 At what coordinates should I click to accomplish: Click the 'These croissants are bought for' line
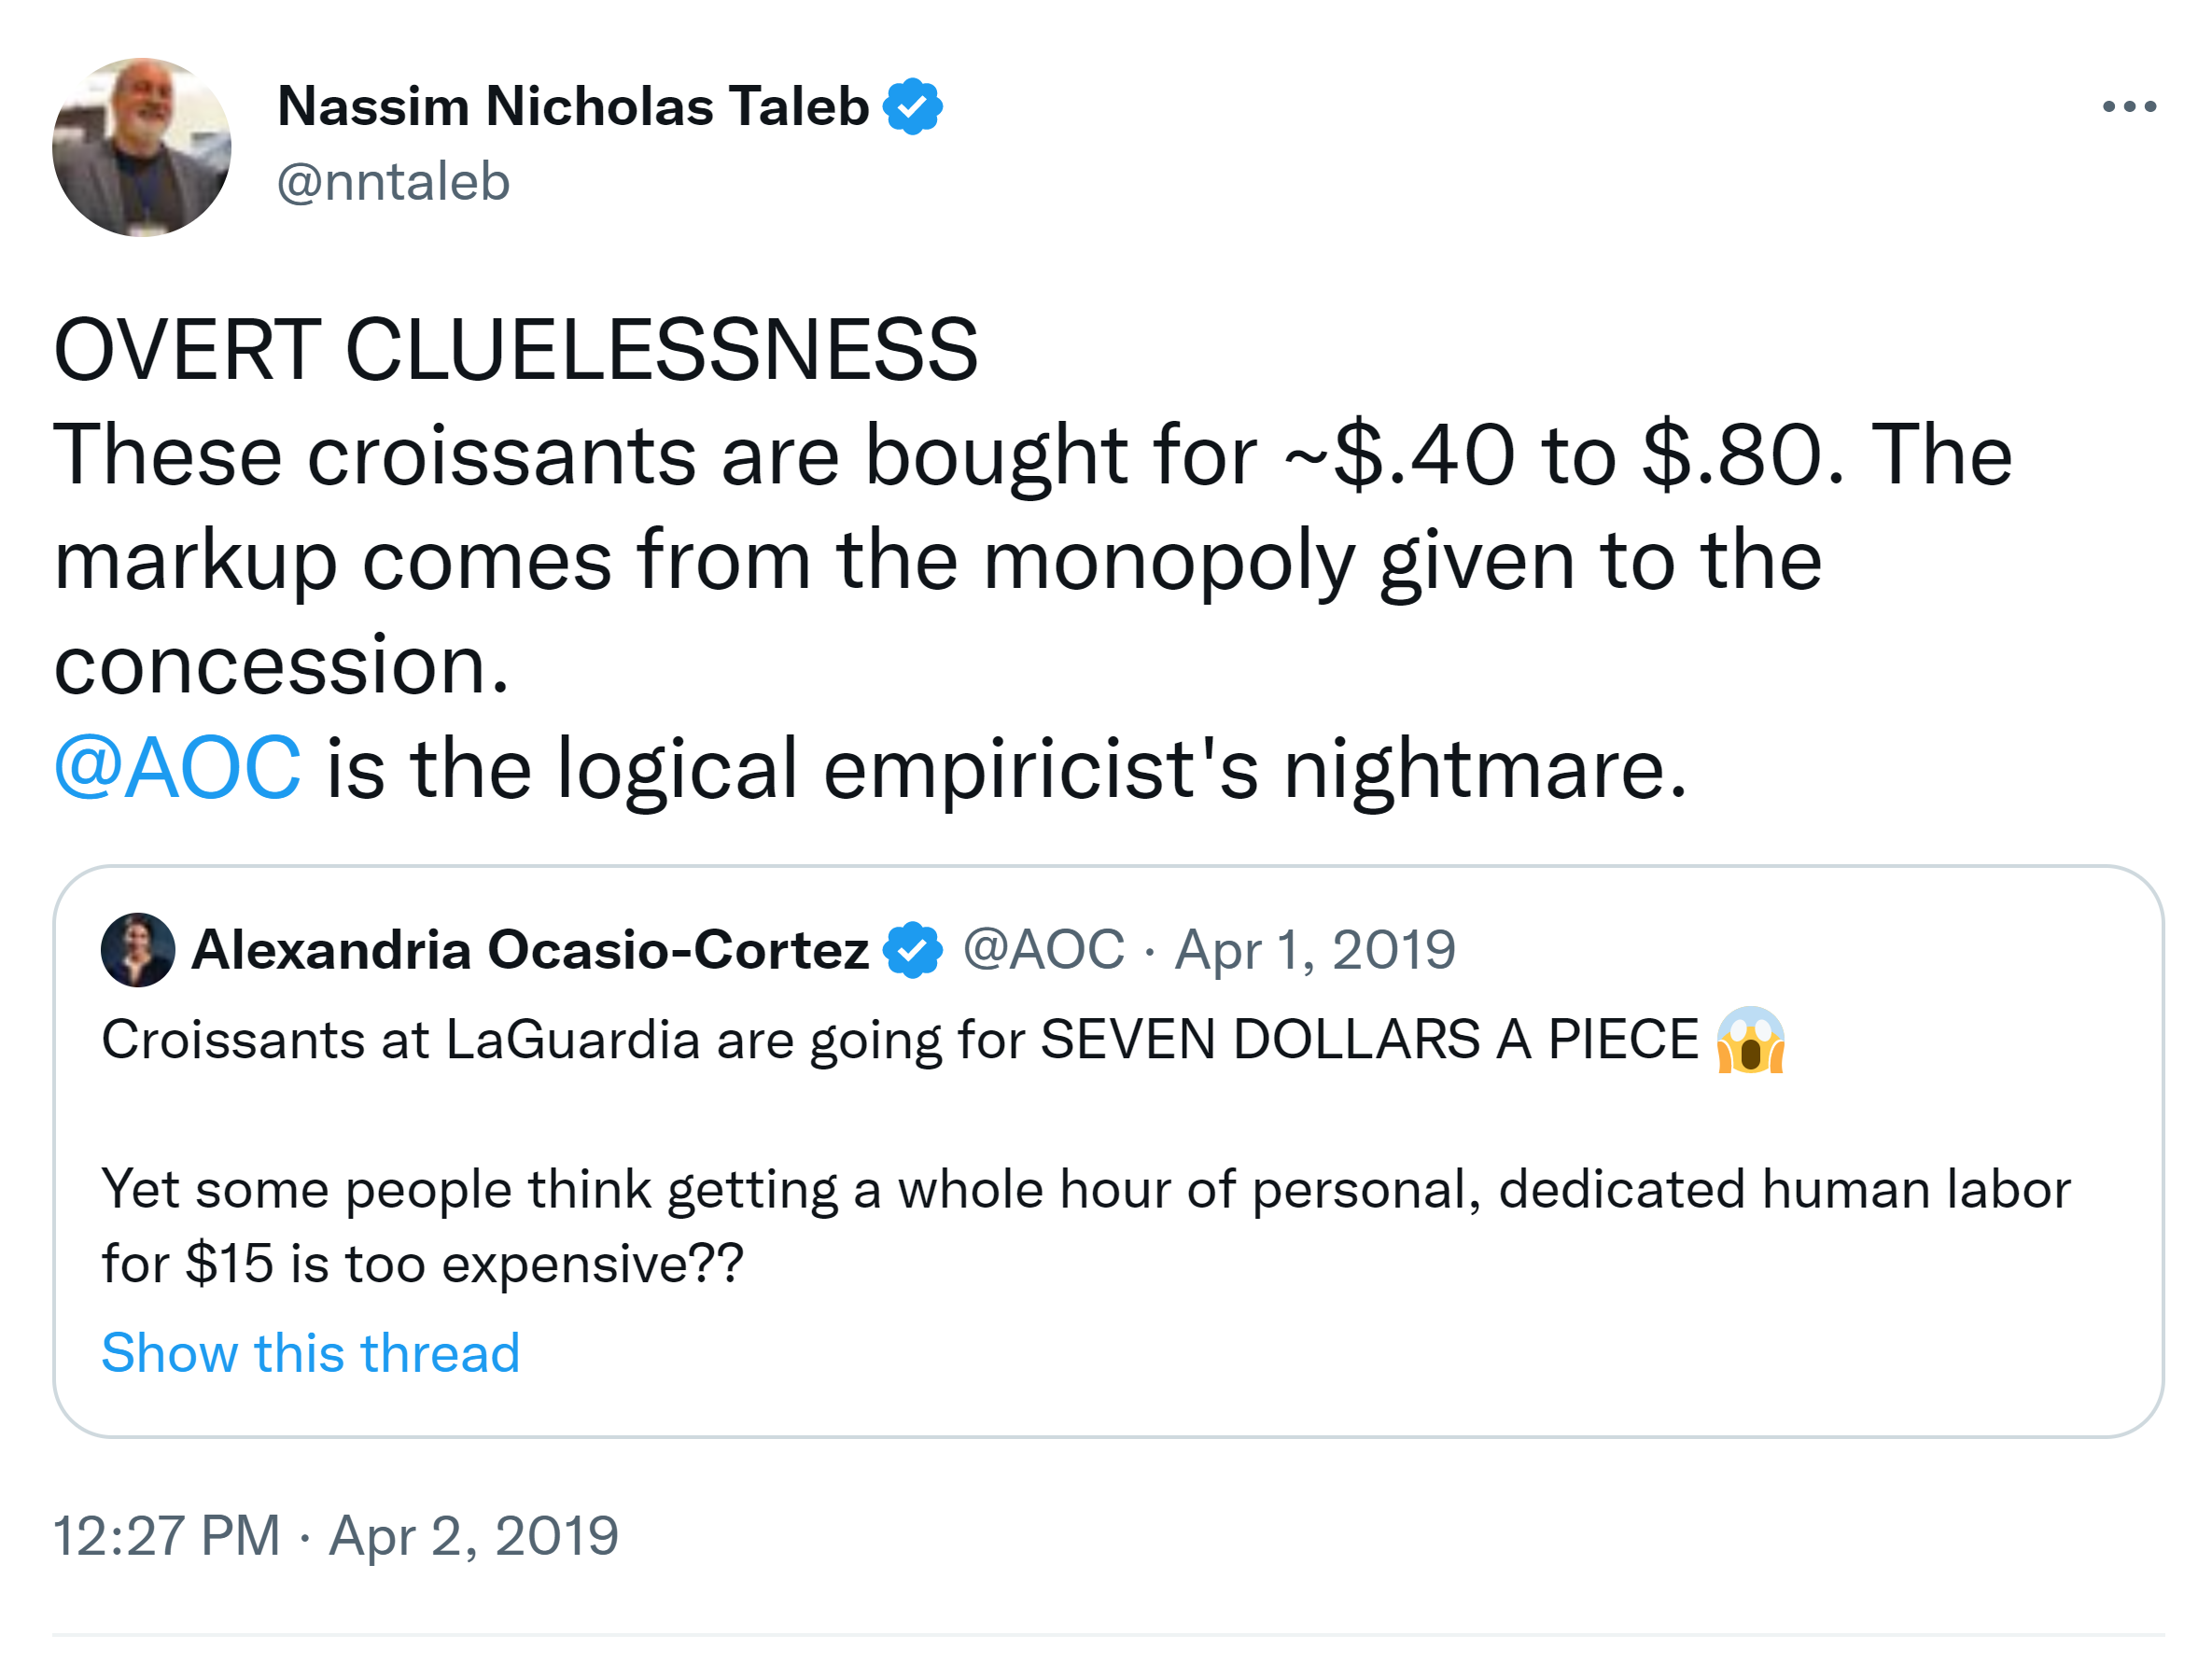pos(655,455)
